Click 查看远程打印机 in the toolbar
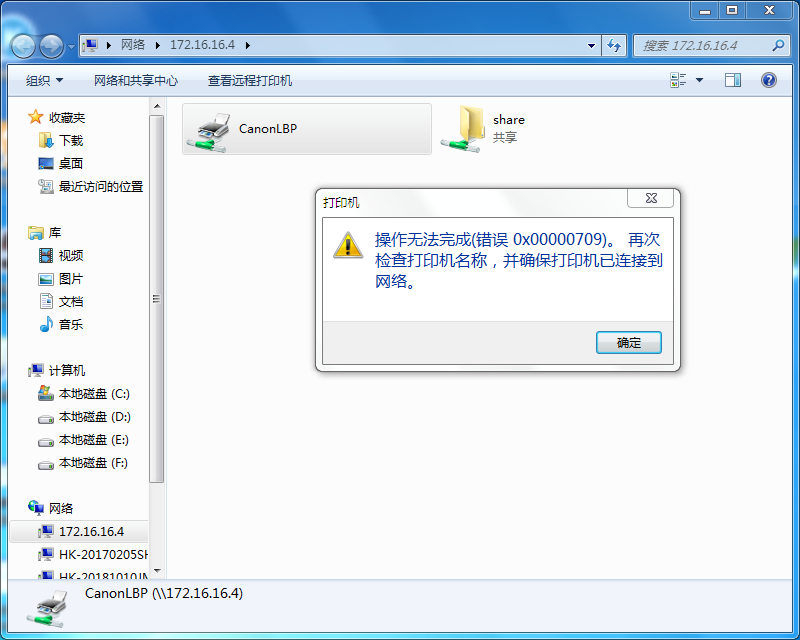 click(249, 81)
